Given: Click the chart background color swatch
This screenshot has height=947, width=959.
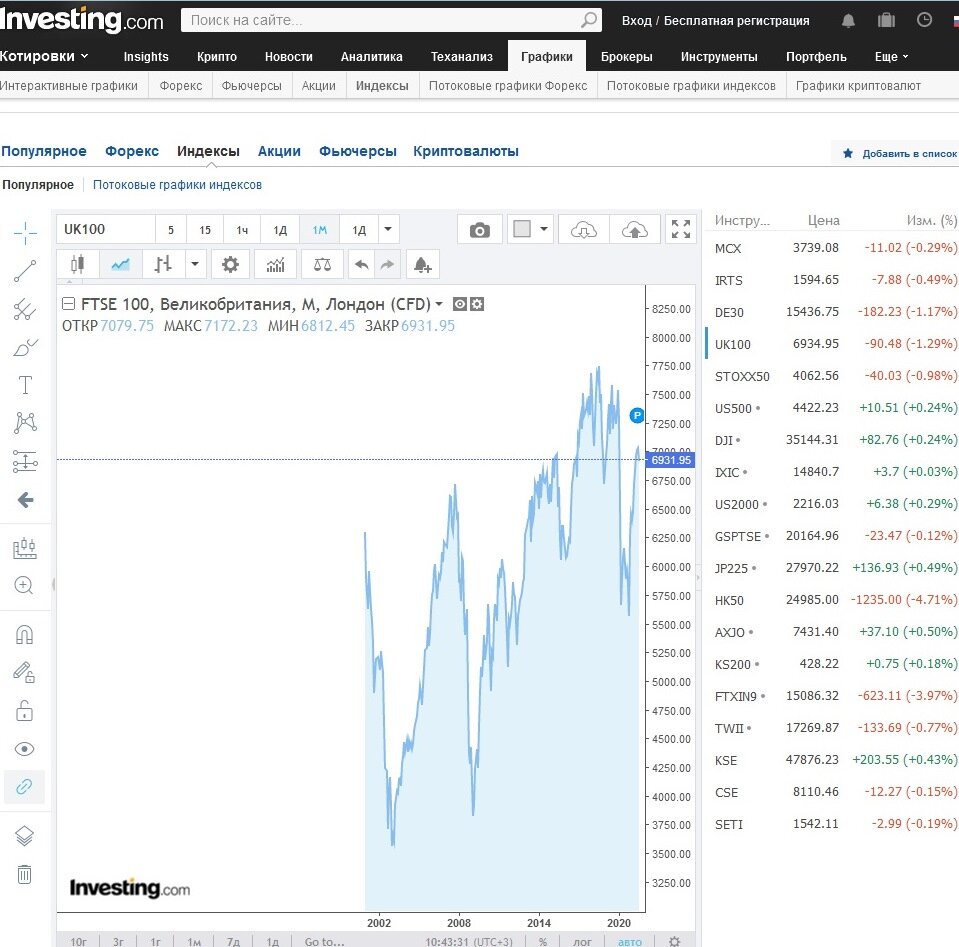Looking at the screenshot, I should click(522, 229).
